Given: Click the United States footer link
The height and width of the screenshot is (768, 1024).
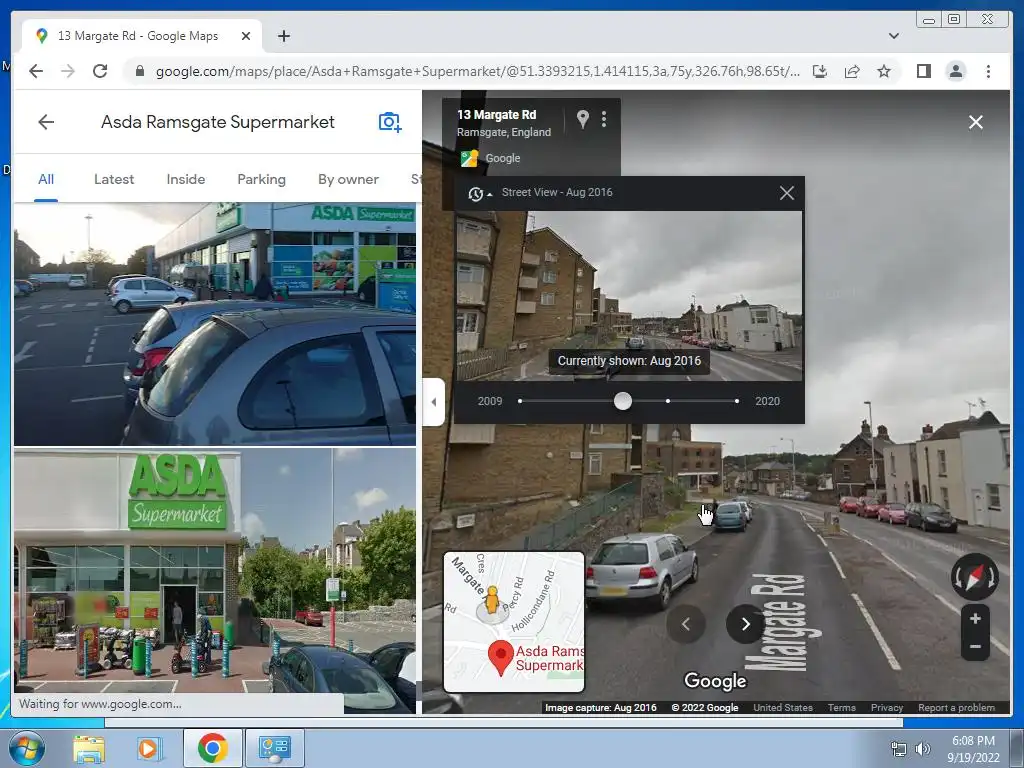Looking at the screenshot, I should tap(783, 707).
